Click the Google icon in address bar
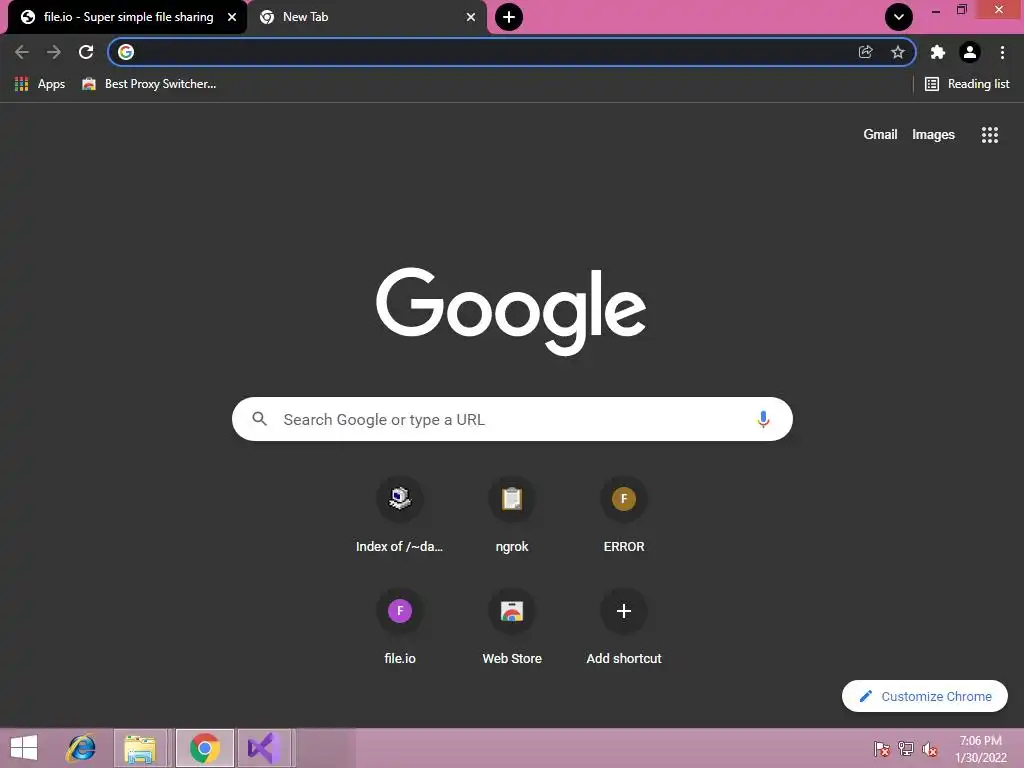This screenshot has width=1024, height=768. pos(126,52)
